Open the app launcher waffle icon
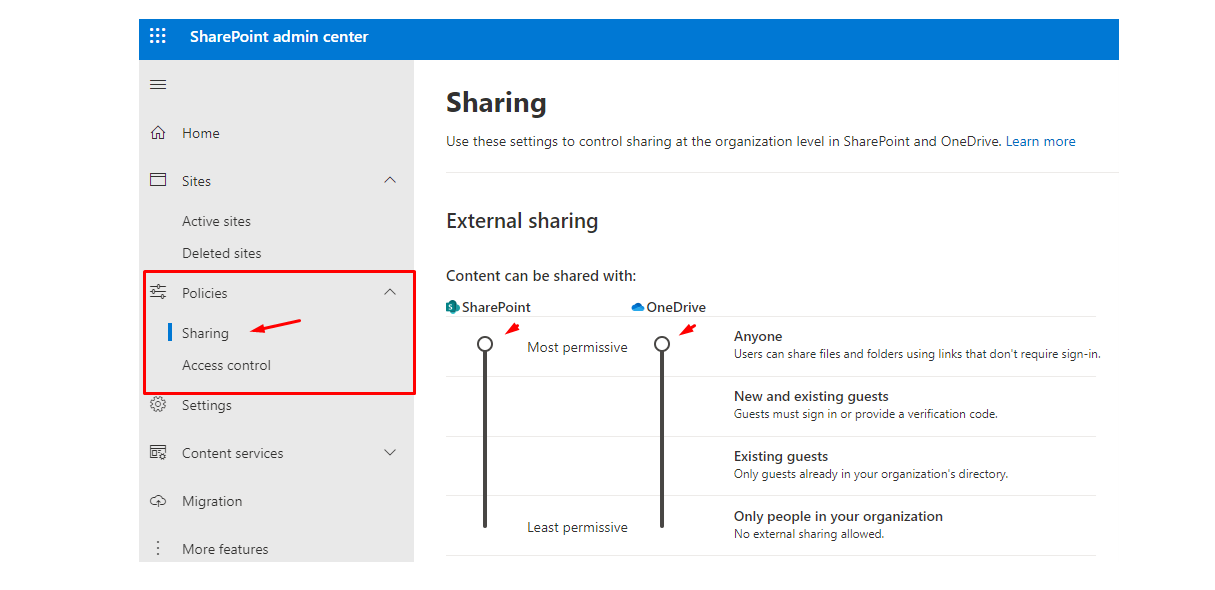The height and width of the screenshot is (590, 1215). [158, 37]
